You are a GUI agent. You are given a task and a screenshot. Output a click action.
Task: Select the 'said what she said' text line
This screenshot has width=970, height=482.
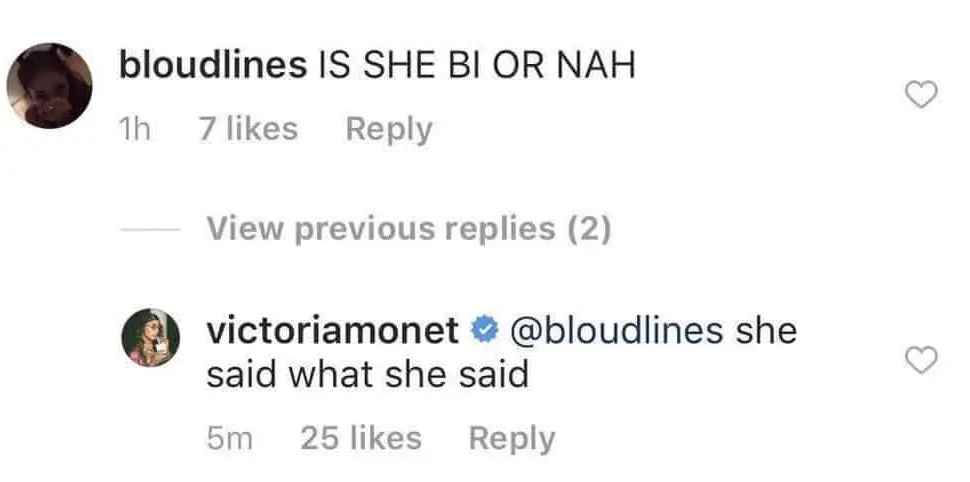[367, 375]
